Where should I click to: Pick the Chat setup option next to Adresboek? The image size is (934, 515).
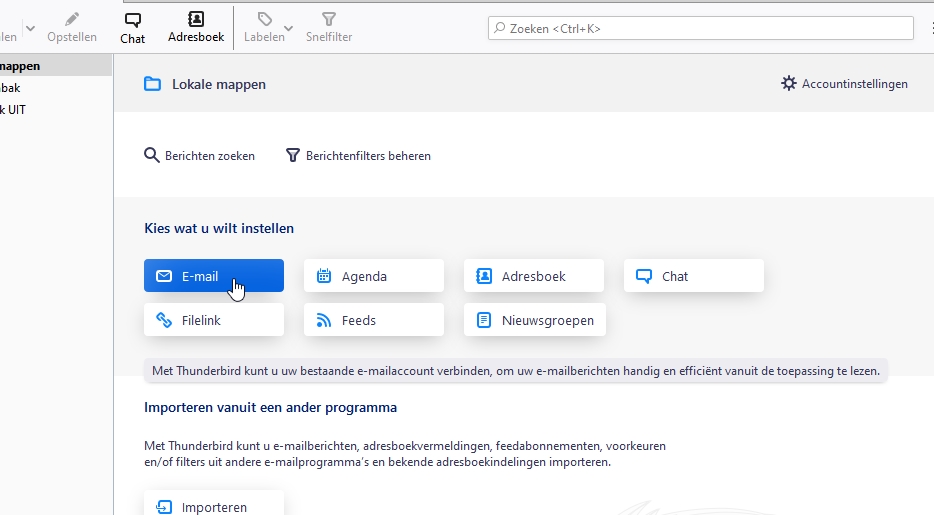click(x=693, y=276)
